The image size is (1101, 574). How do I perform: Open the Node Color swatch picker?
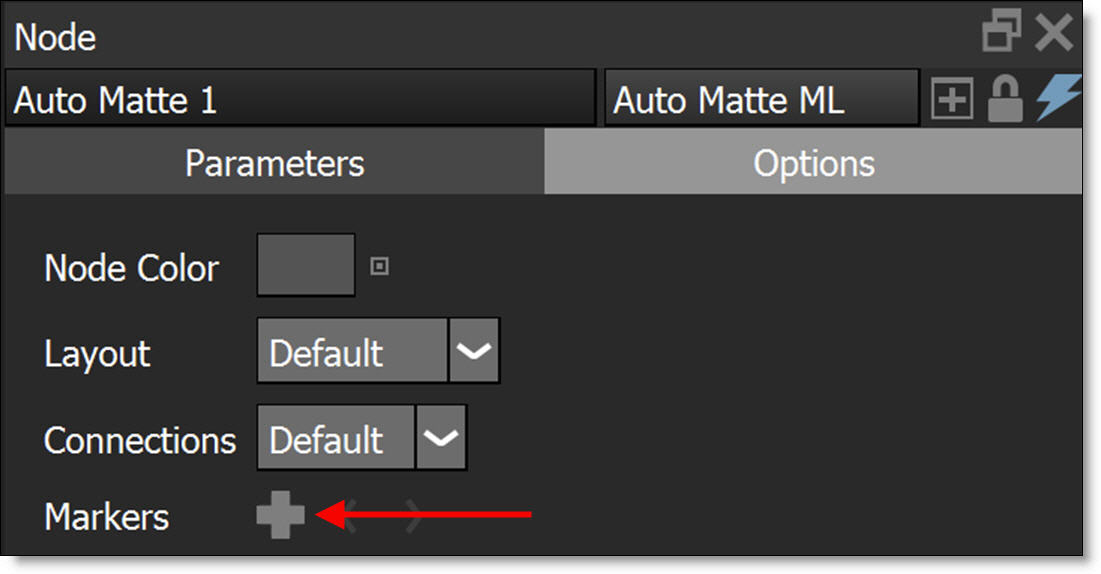click(x=306, y=266)
